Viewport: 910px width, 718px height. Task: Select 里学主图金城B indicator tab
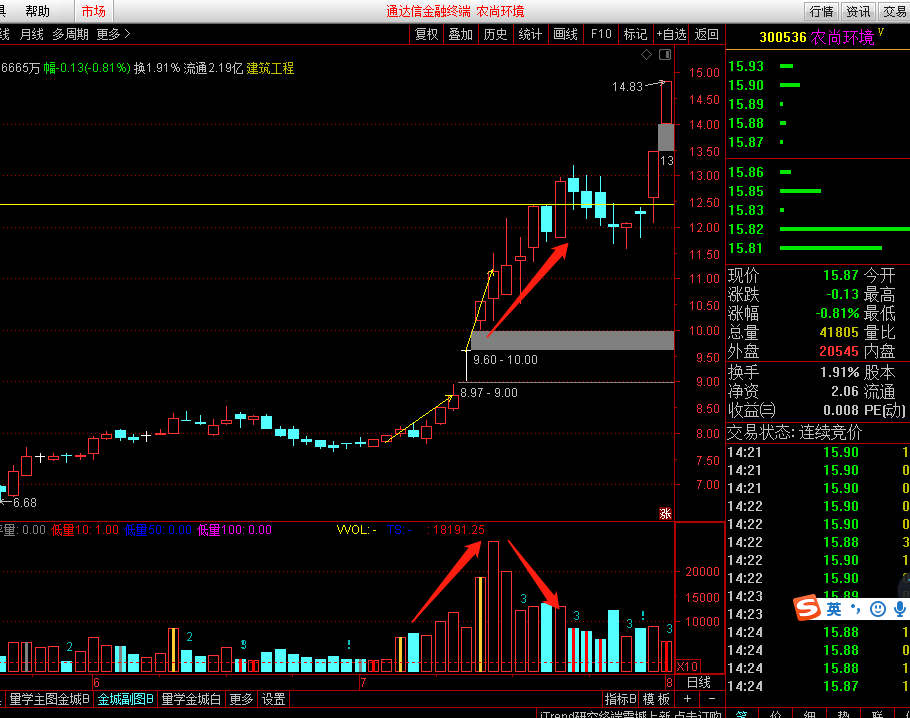49,699
